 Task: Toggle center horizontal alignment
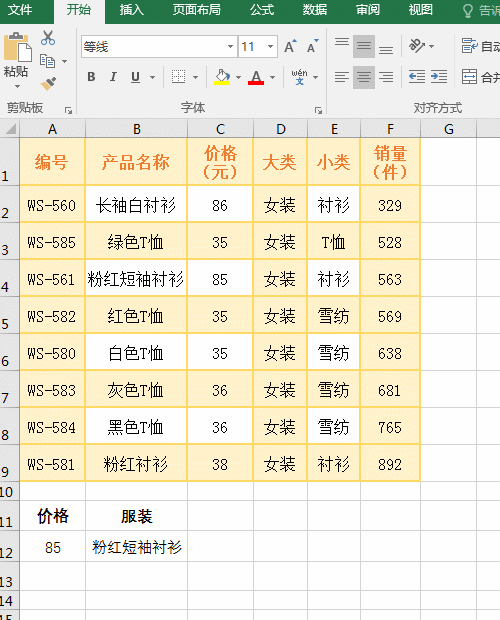364,77
